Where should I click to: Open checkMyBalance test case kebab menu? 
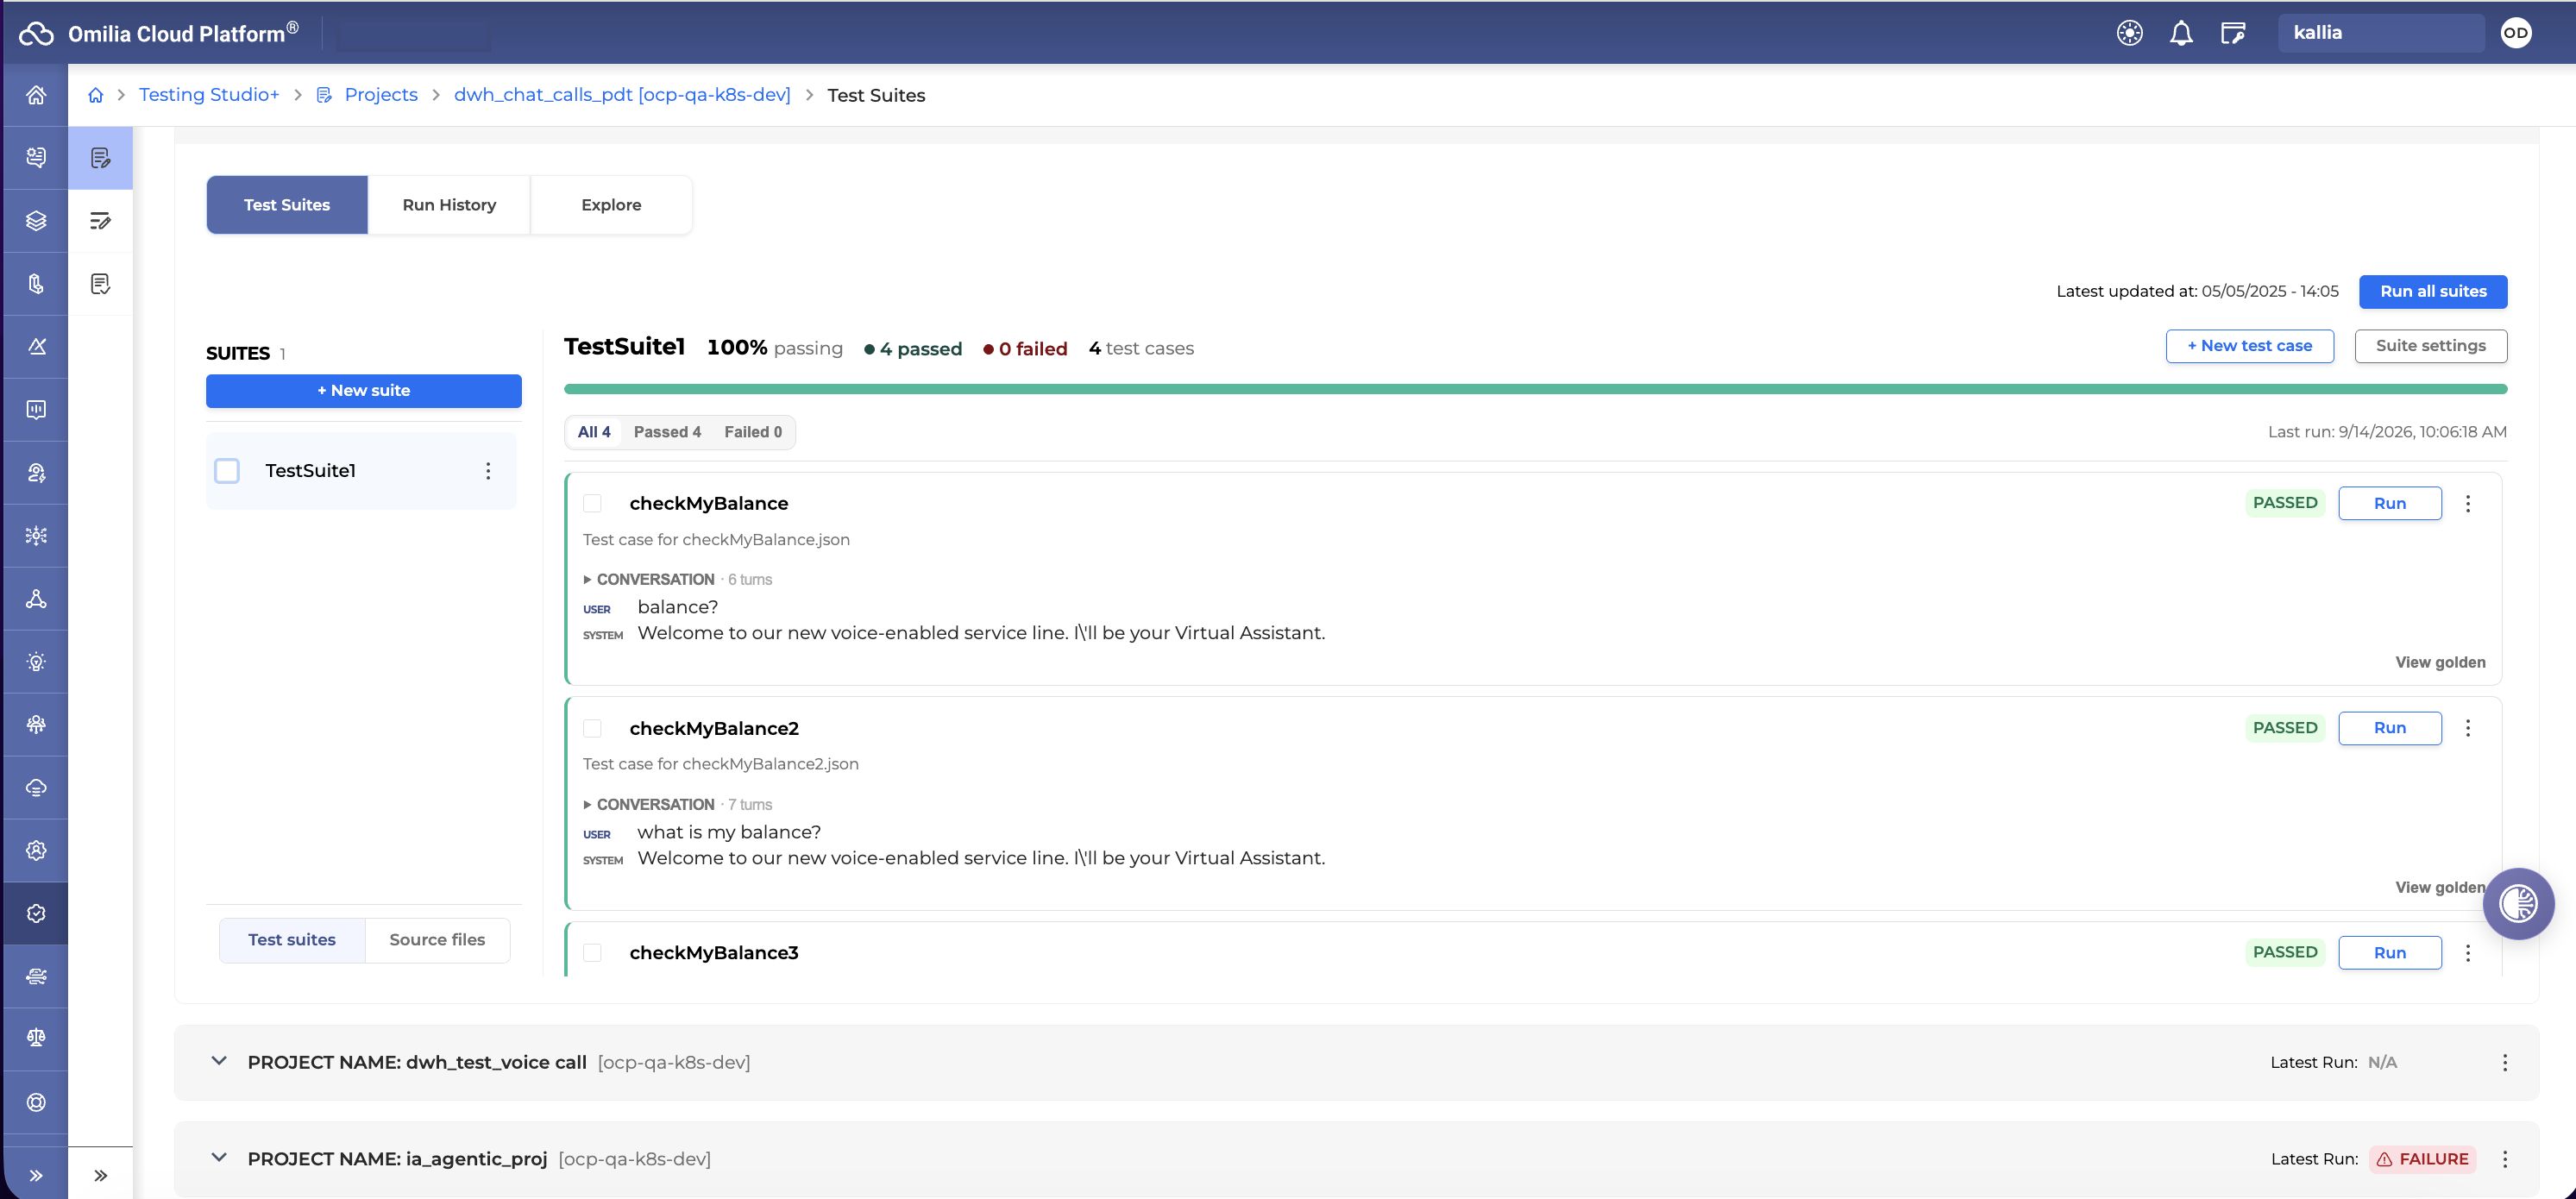tap(2468, 503)
